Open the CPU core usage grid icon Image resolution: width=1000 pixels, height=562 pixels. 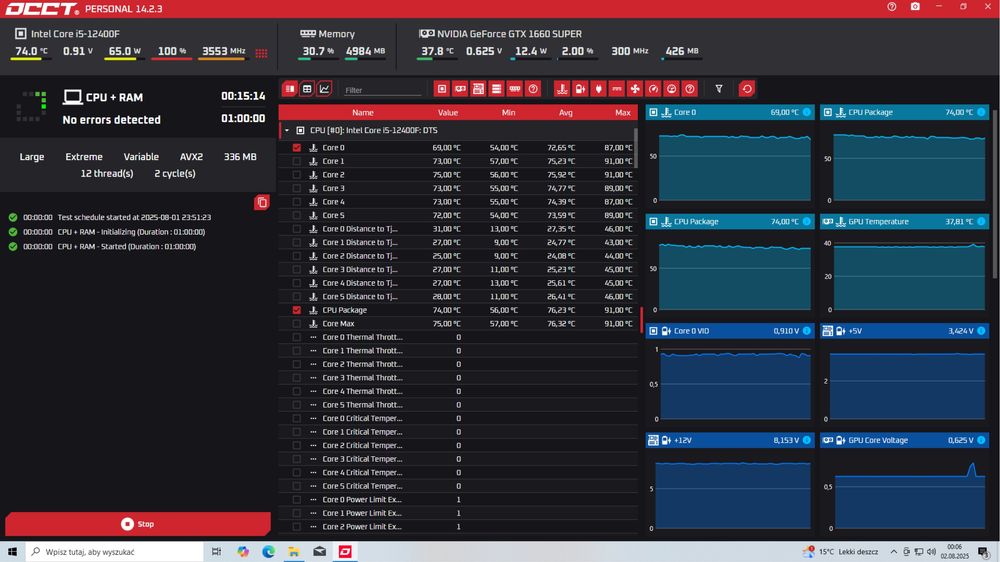pyautogui.click(x=261, y=53)
